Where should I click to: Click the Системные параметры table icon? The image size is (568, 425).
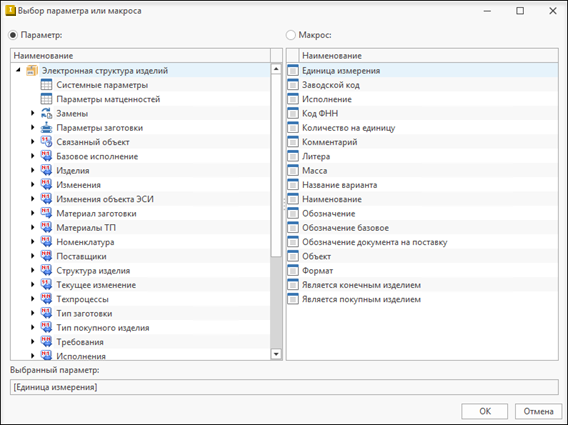click(46, 85)
